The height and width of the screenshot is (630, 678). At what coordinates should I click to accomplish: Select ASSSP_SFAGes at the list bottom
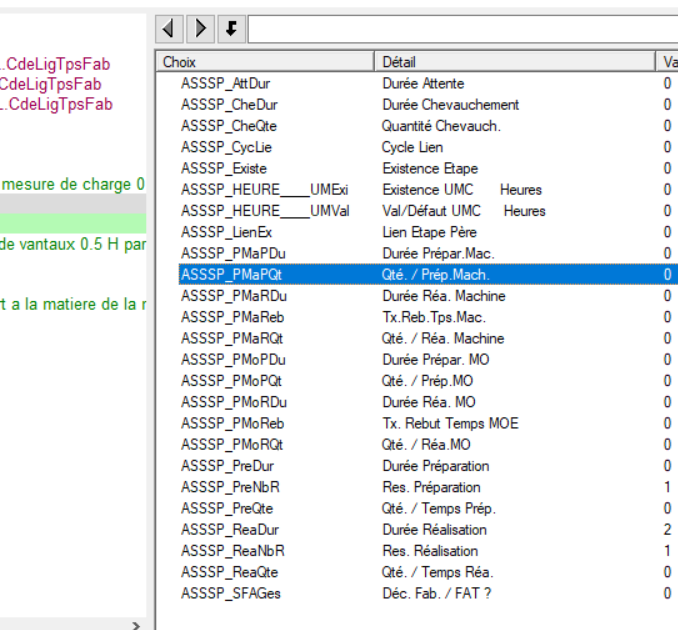[x=230, y=593]
